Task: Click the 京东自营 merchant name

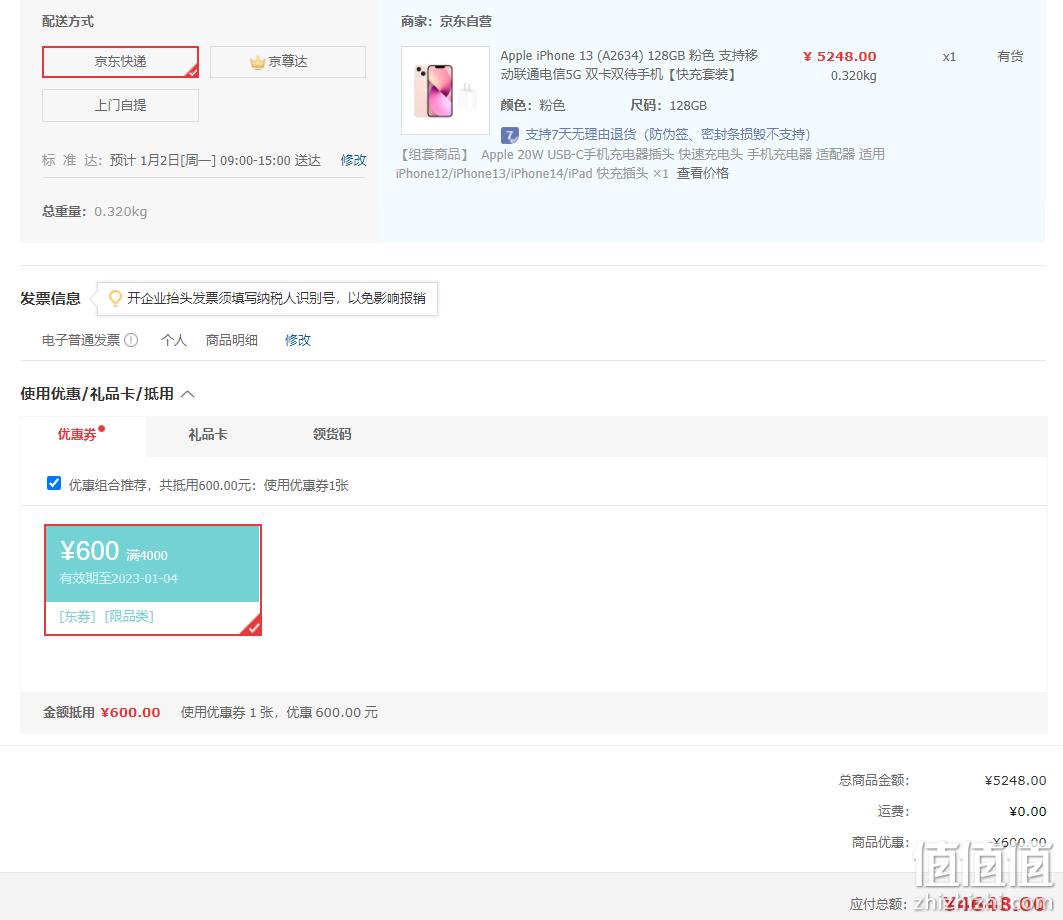Action: point(466,21)
